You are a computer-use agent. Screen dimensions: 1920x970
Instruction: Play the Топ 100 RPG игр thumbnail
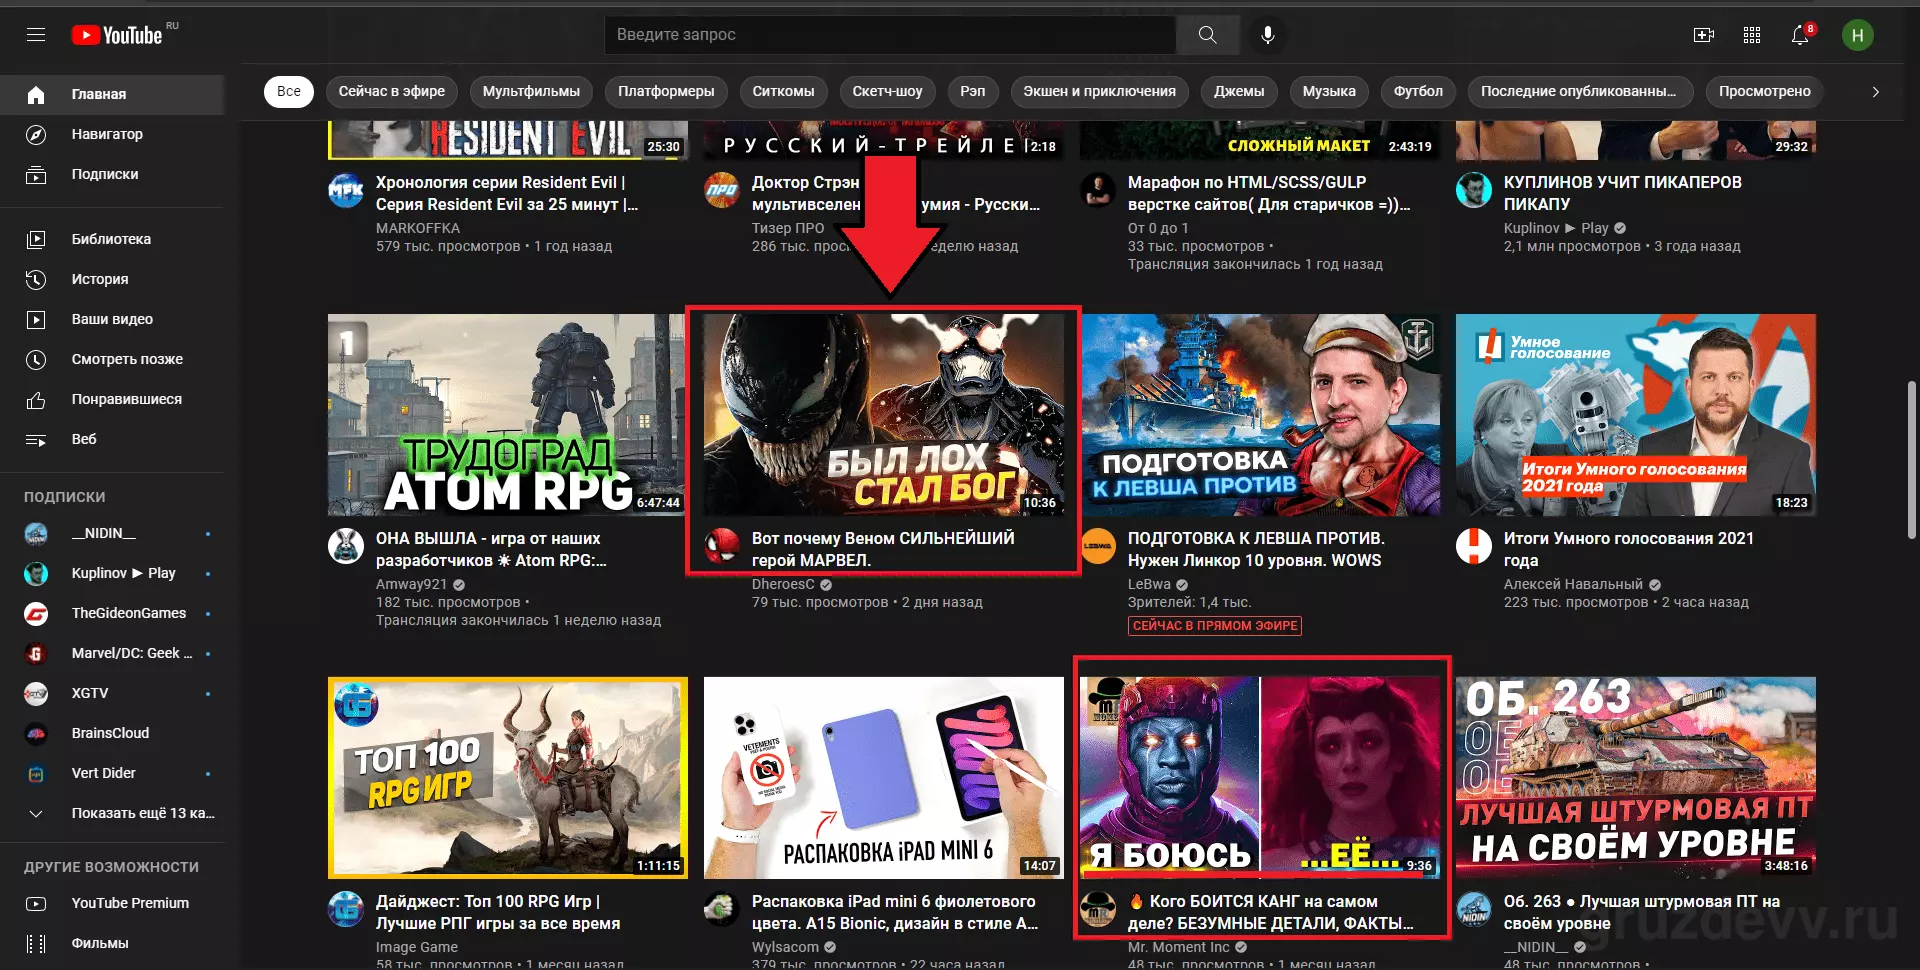pos(507,778)
